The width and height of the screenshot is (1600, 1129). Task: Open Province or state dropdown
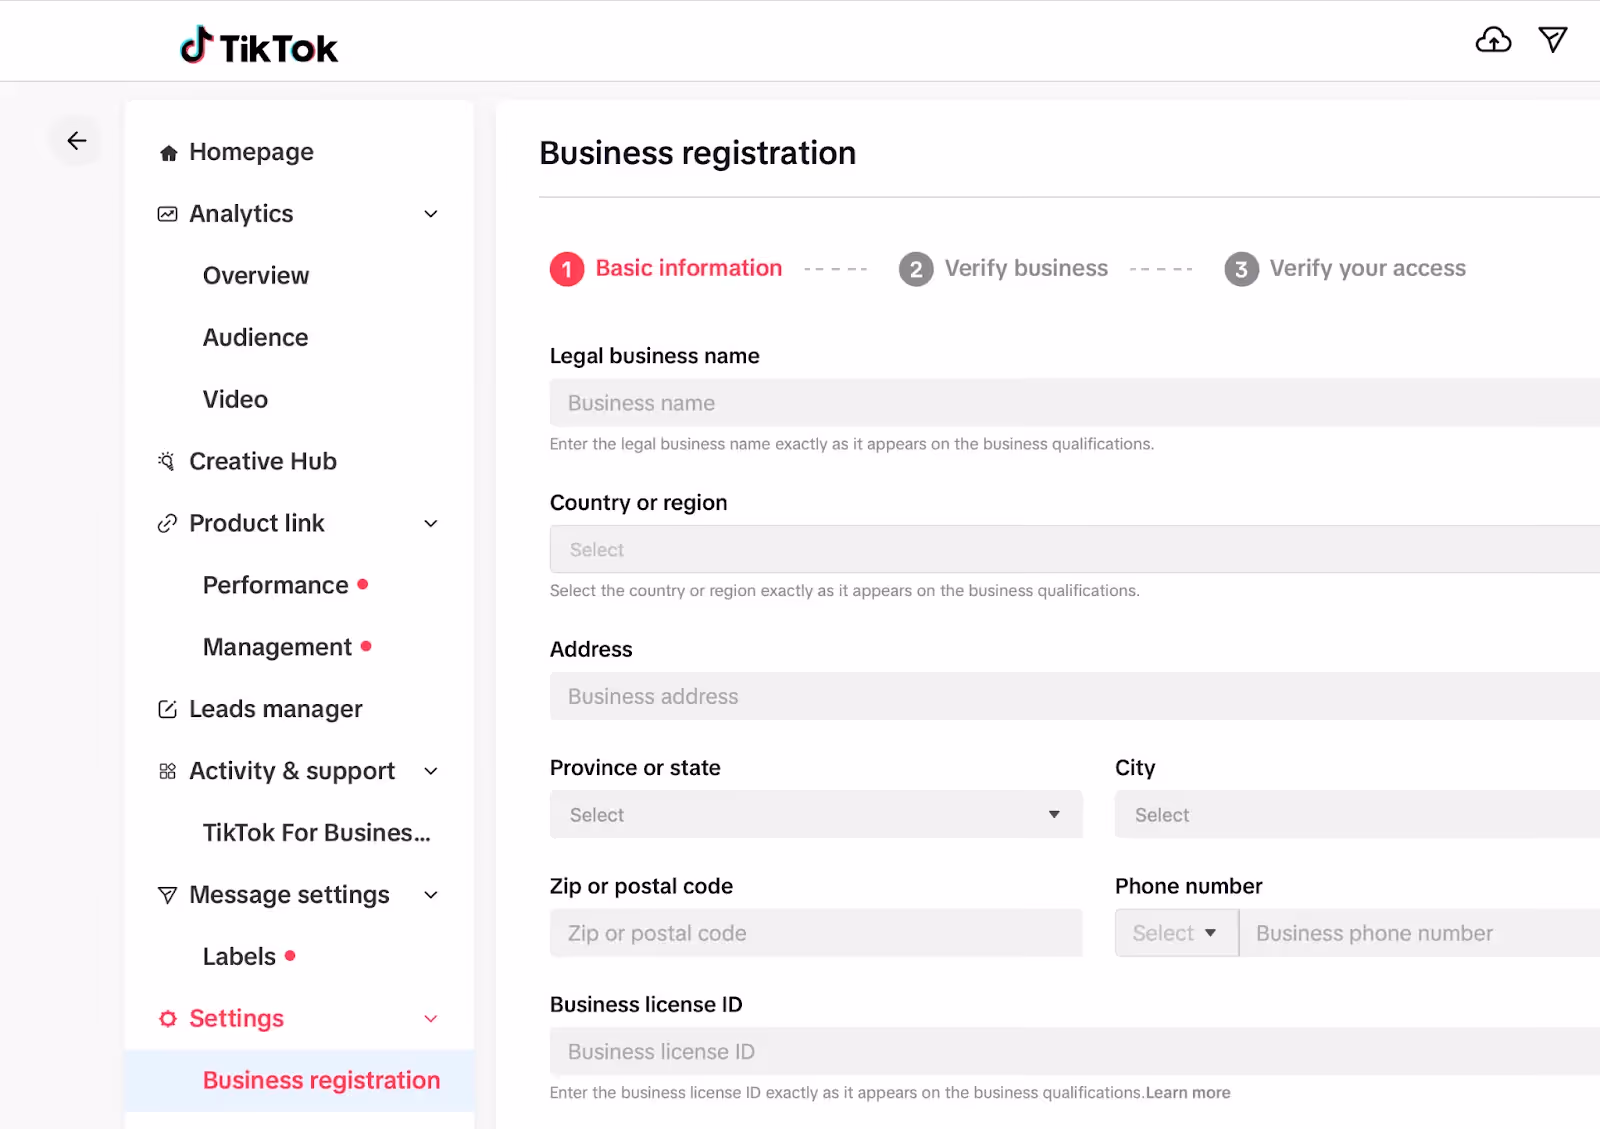(x=816, y=815)
